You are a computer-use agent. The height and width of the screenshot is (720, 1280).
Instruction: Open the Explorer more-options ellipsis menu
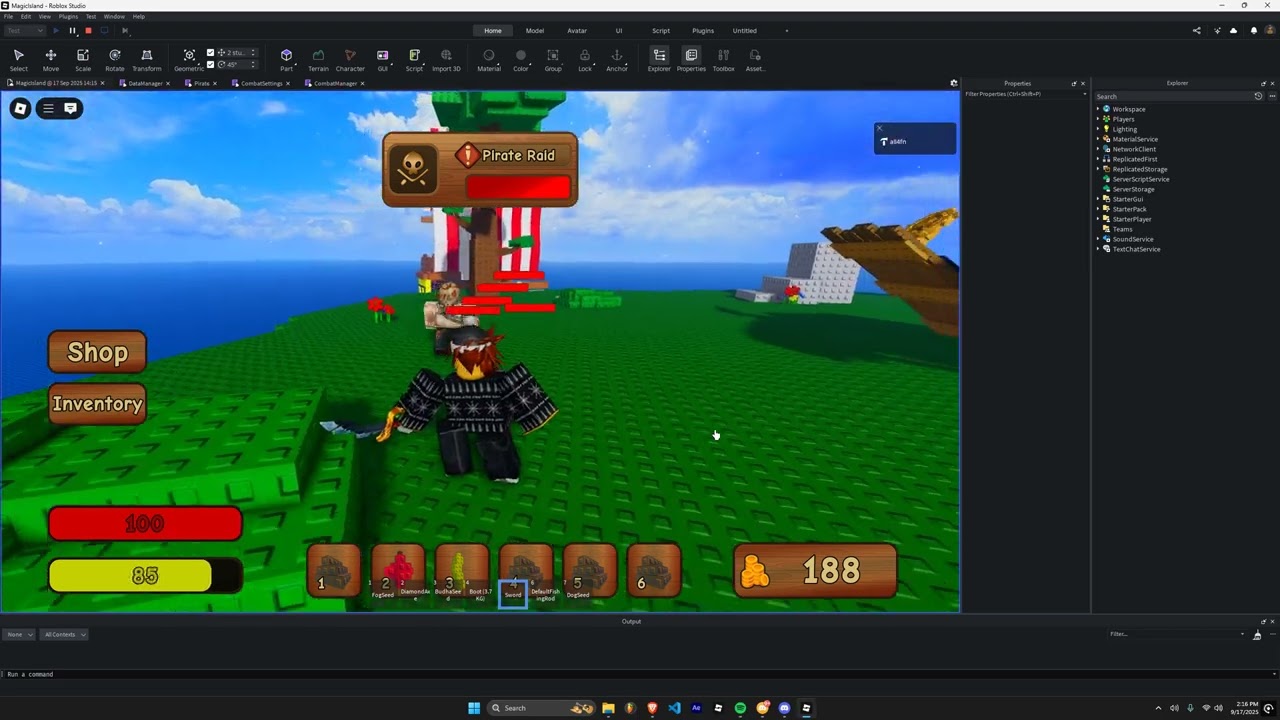pyautogui.click(x=1272, y=96)
